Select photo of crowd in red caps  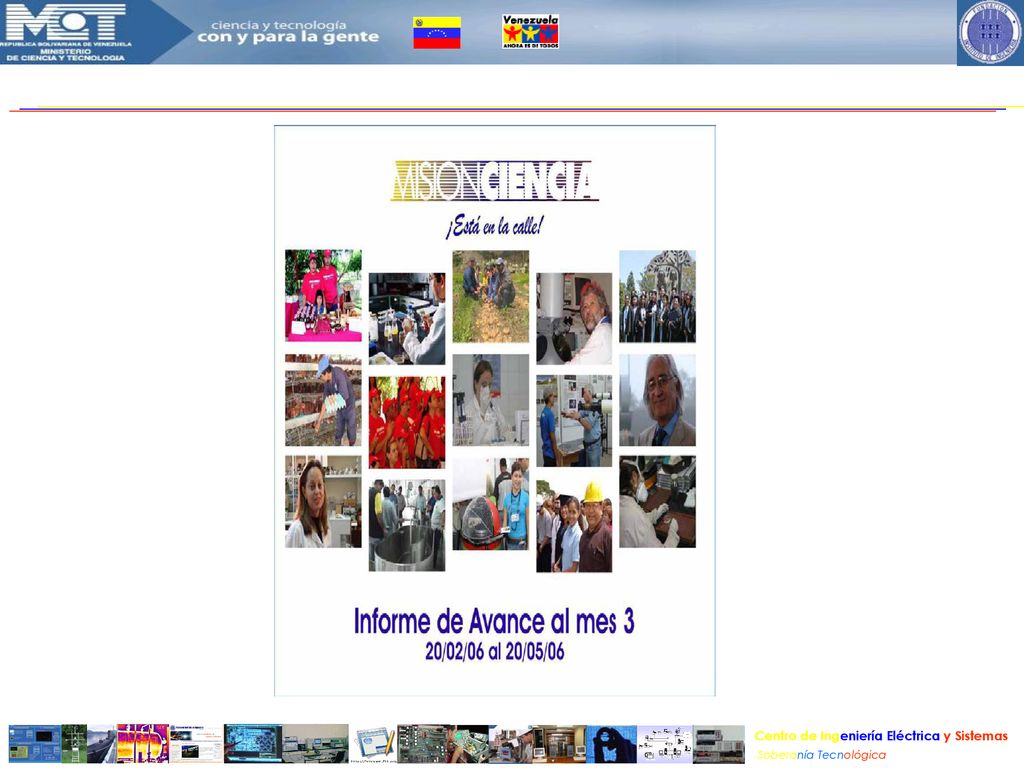pos(407,423)
